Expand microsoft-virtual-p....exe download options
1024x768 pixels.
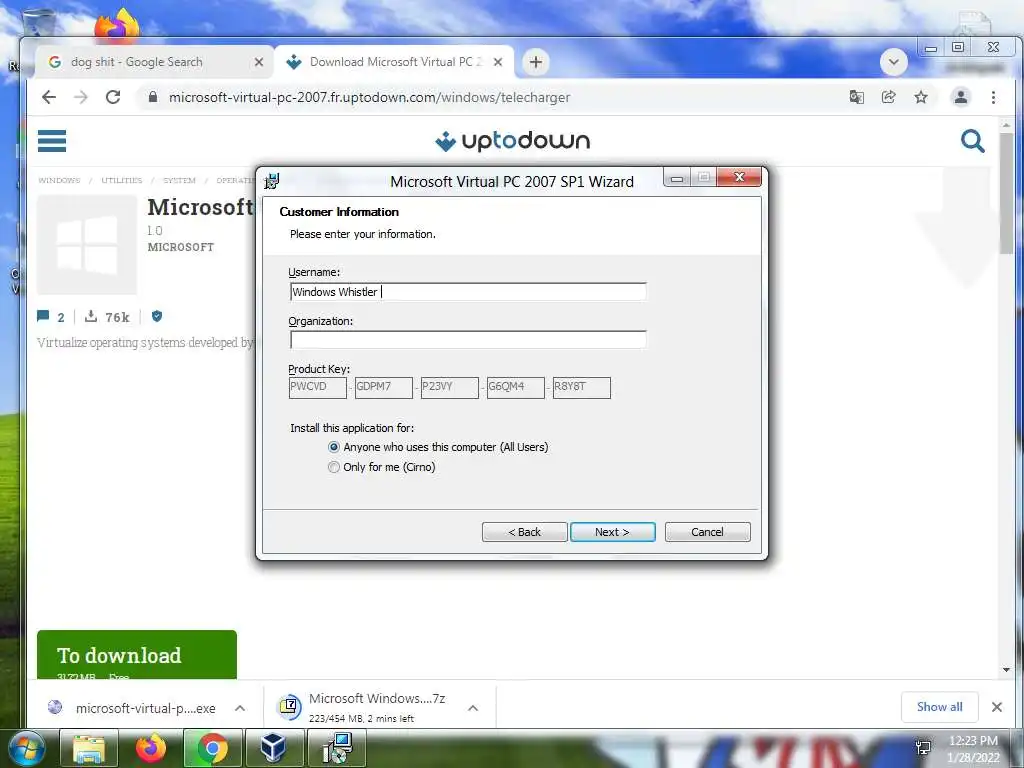pyautogui.click(x=240, y=708)
